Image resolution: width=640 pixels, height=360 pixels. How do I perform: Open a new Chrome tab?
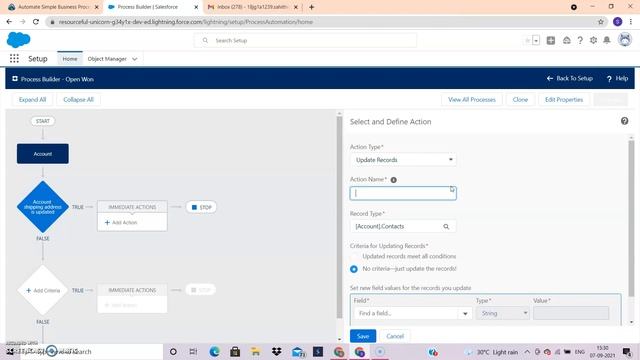(x=311, y=7)
